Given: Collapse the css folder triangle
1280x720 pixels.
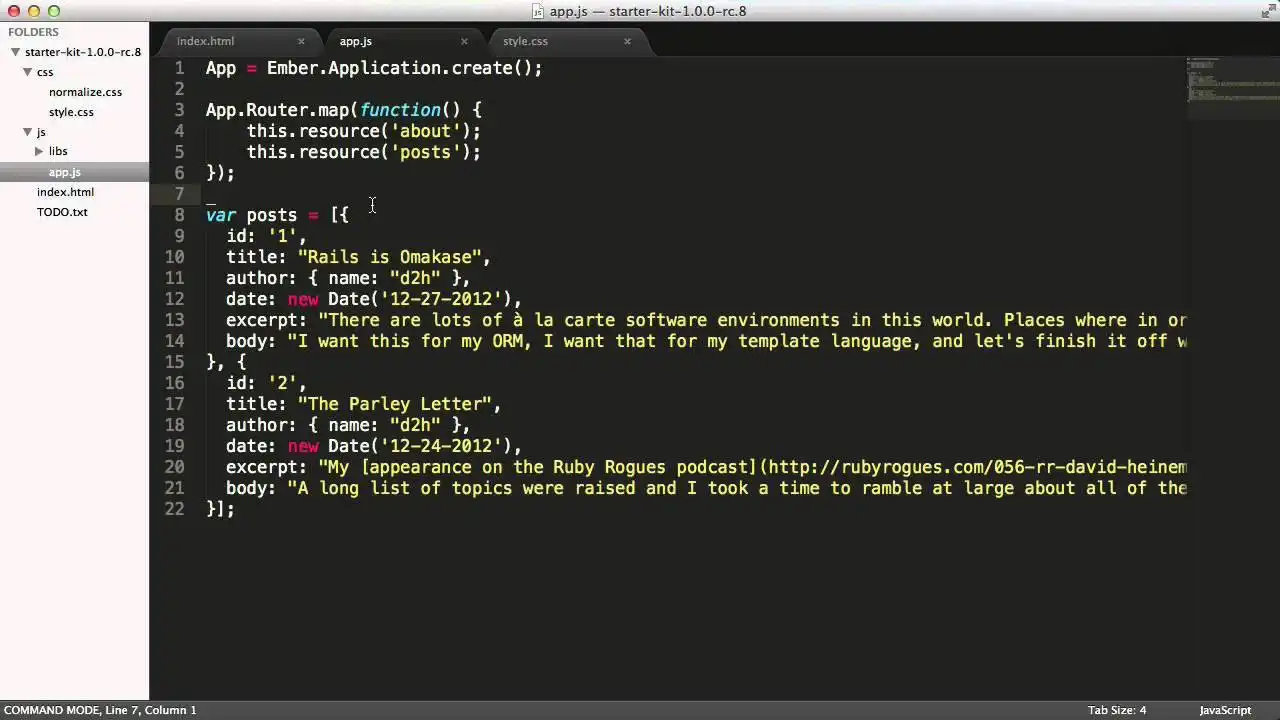Looking at the screenshot, I should click(27, 72).
